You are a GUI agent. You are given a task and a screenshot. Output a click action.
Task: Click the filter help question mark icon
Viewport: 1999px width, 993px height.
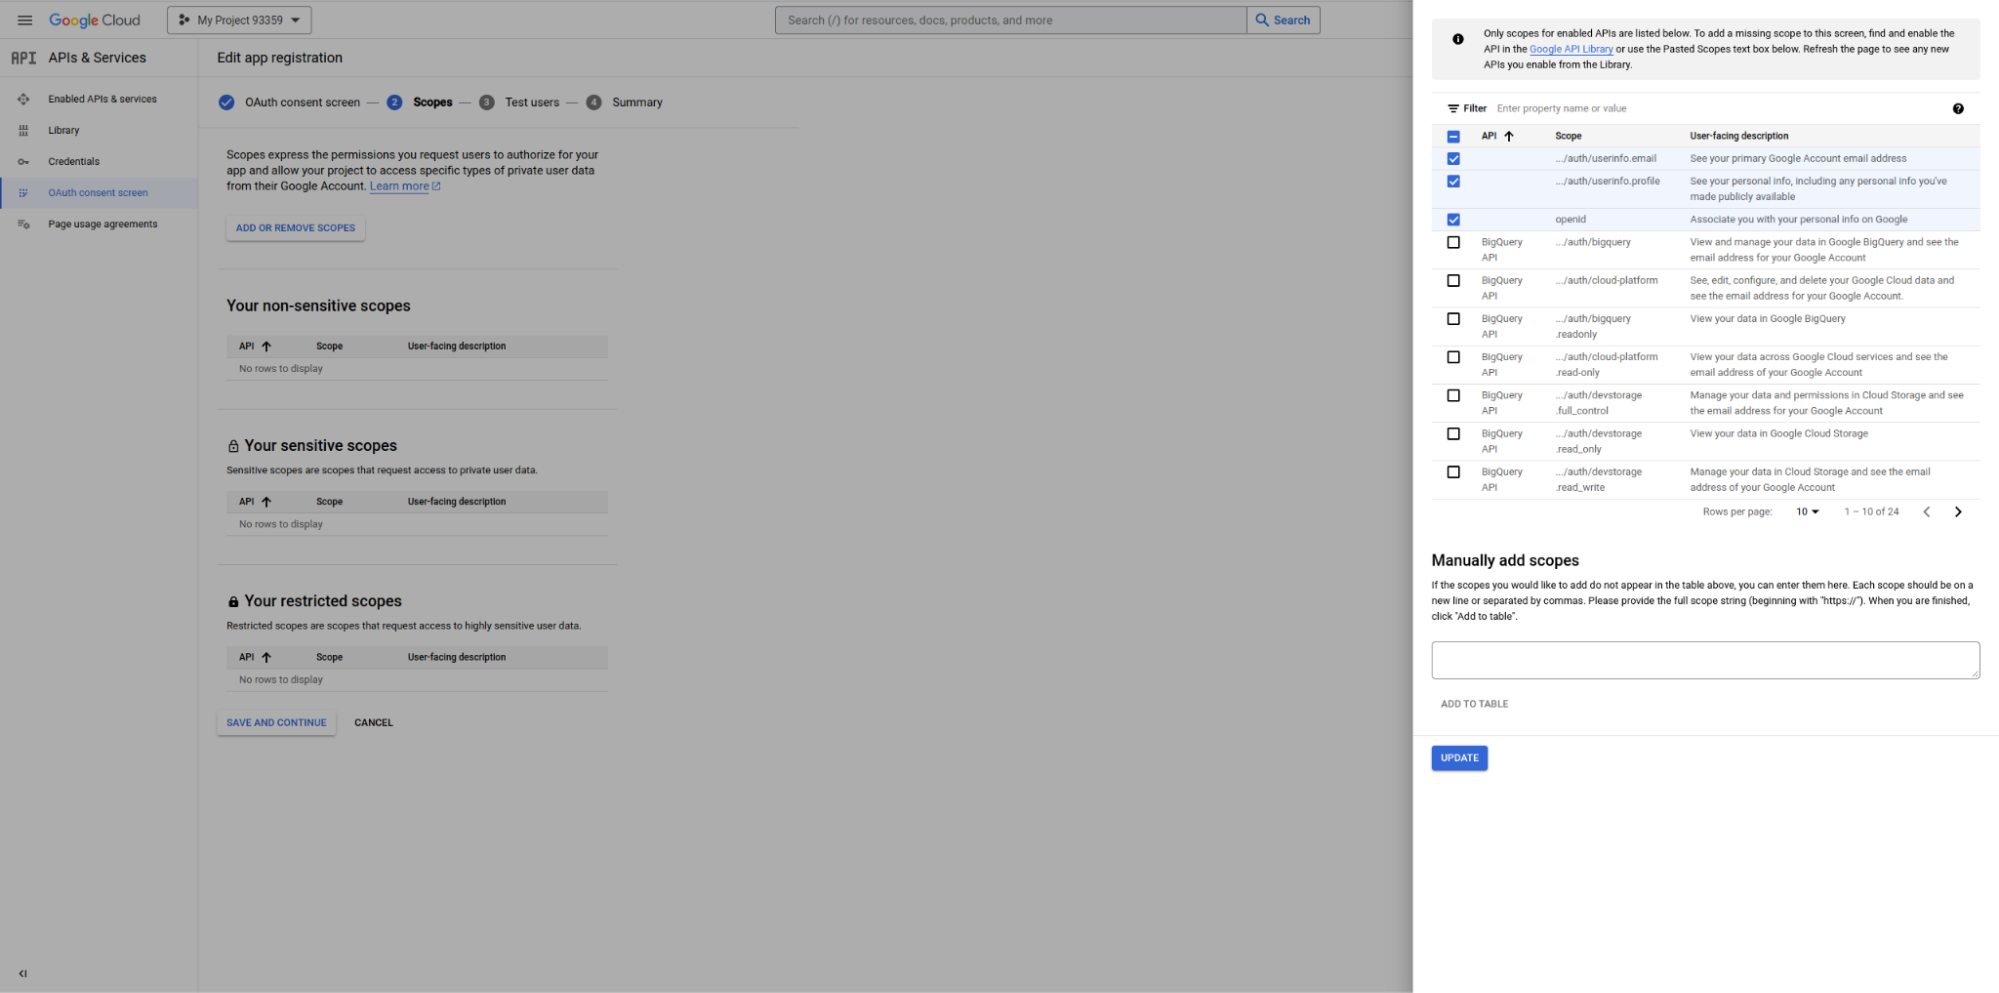[x=1958, y=109]
